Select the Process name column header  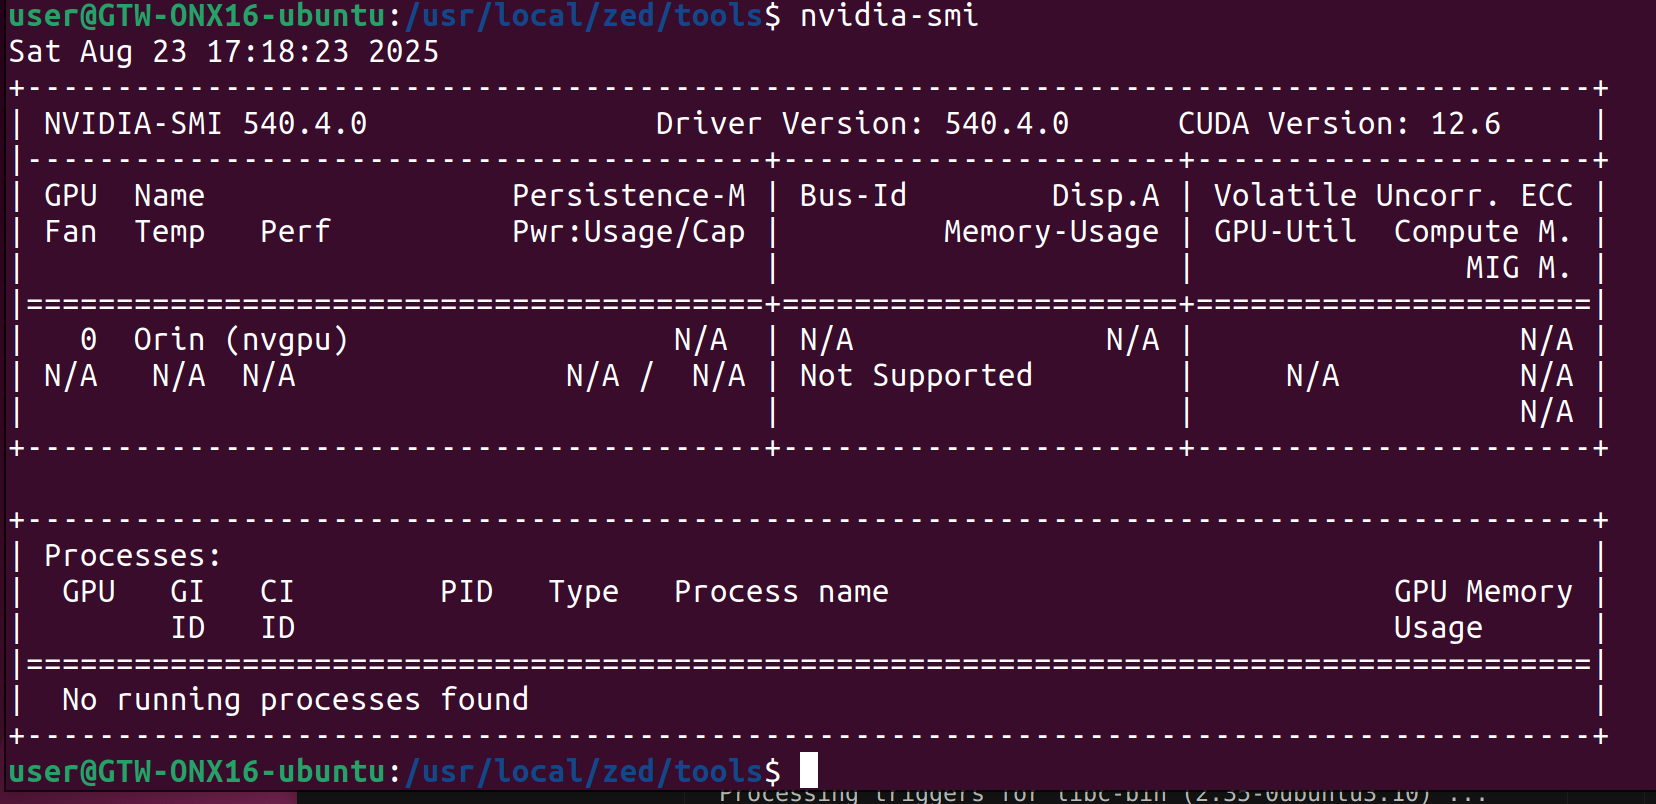(781, 592)
